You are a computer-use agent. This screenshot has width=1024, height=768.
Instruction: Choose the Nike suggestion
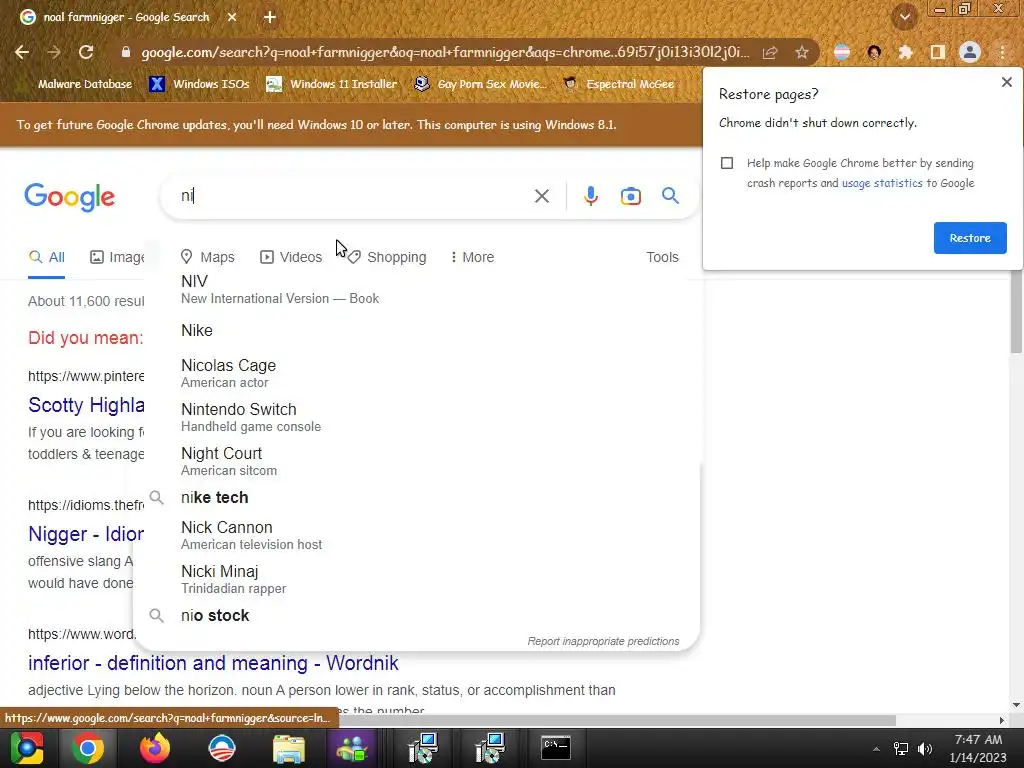click(x=417, y=330)
